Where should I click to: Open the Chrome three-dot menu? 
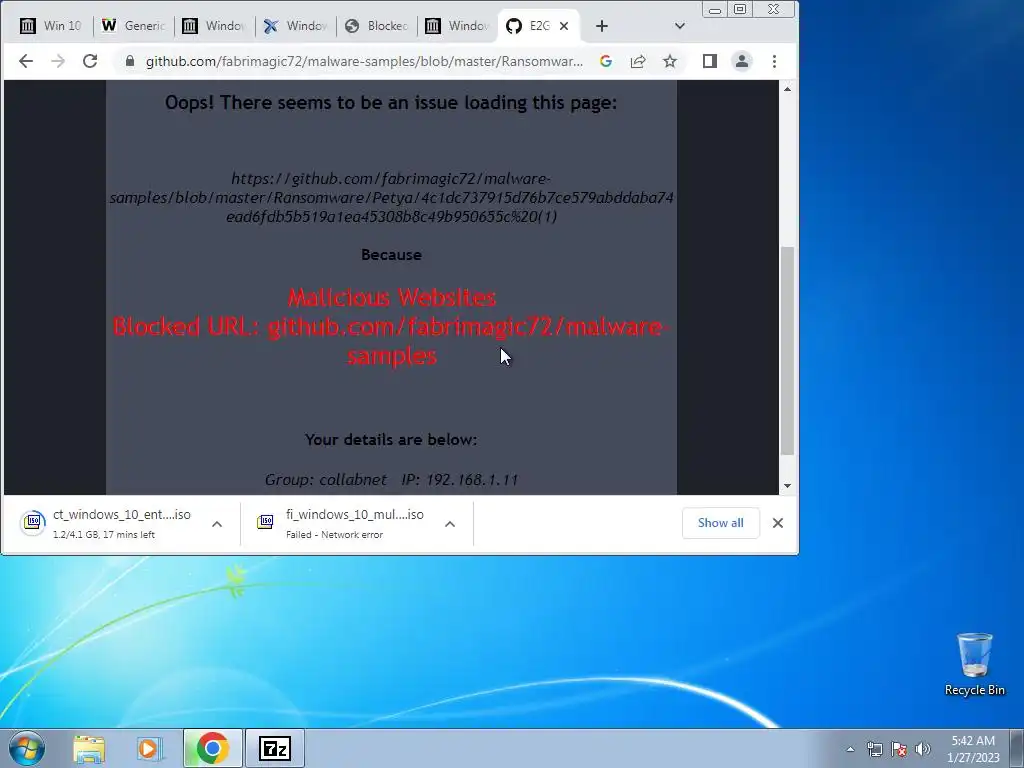tap(774, 61)
